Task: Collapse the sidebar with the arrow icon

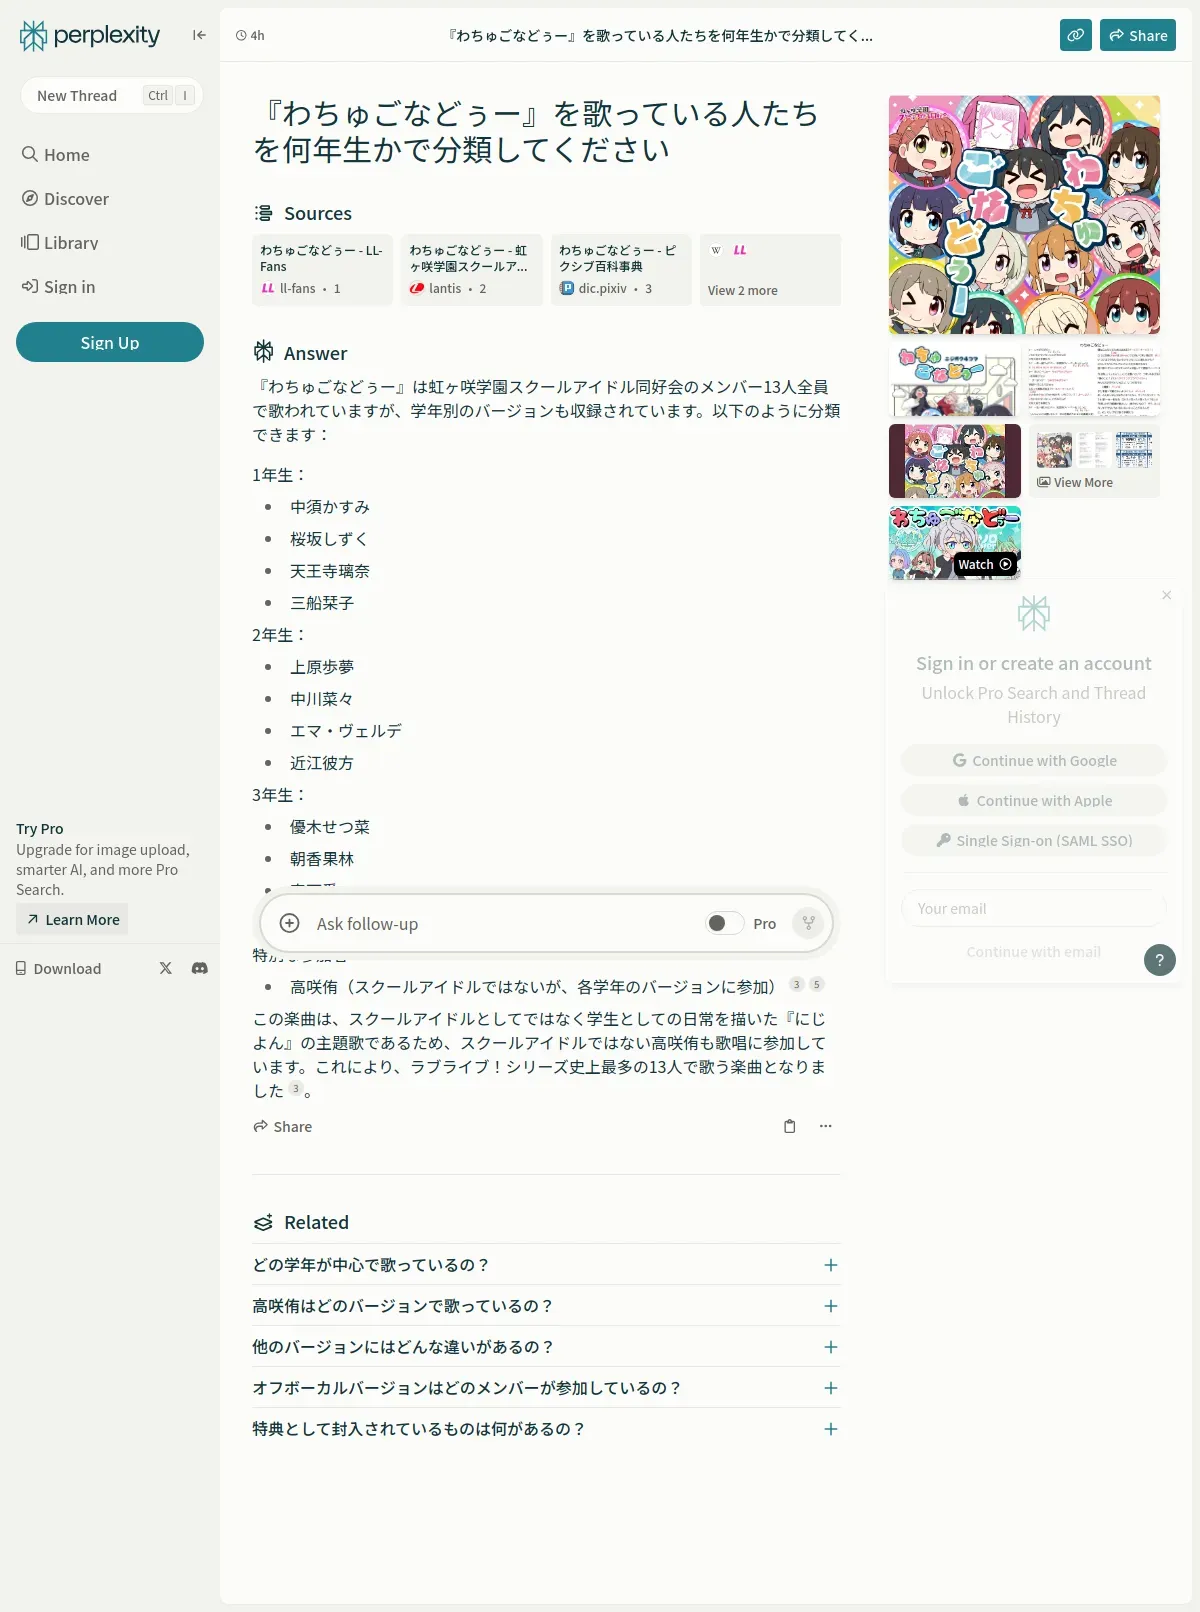Action: [x=199, y=35]
